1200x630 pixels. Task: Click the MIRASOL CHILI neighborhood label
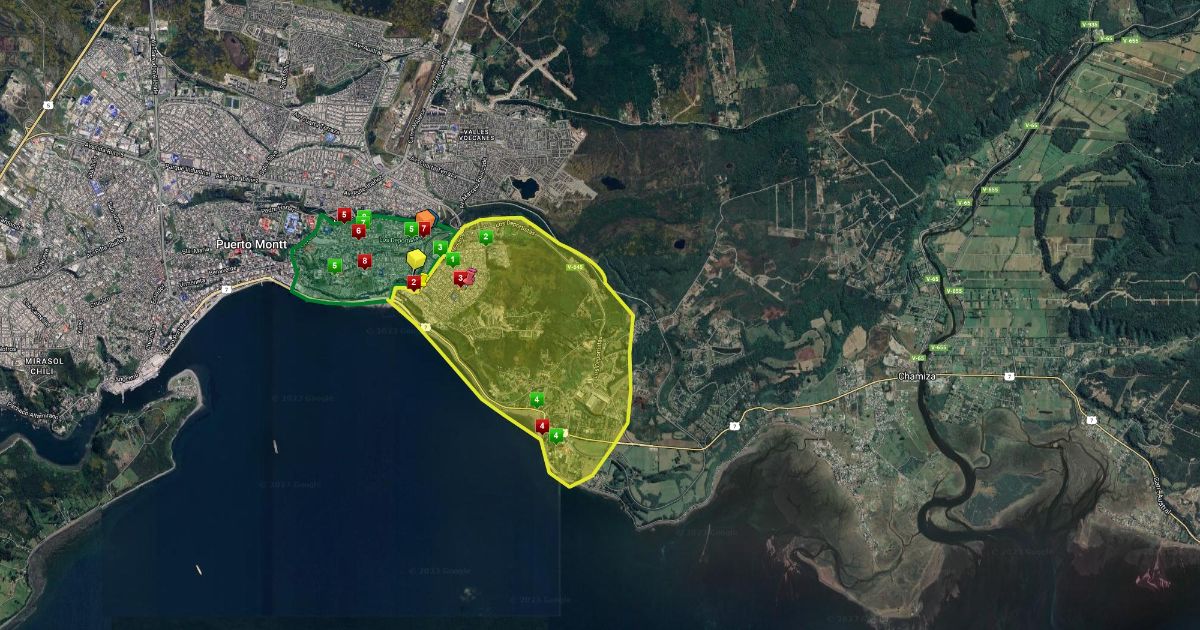[x=44, y=366]
